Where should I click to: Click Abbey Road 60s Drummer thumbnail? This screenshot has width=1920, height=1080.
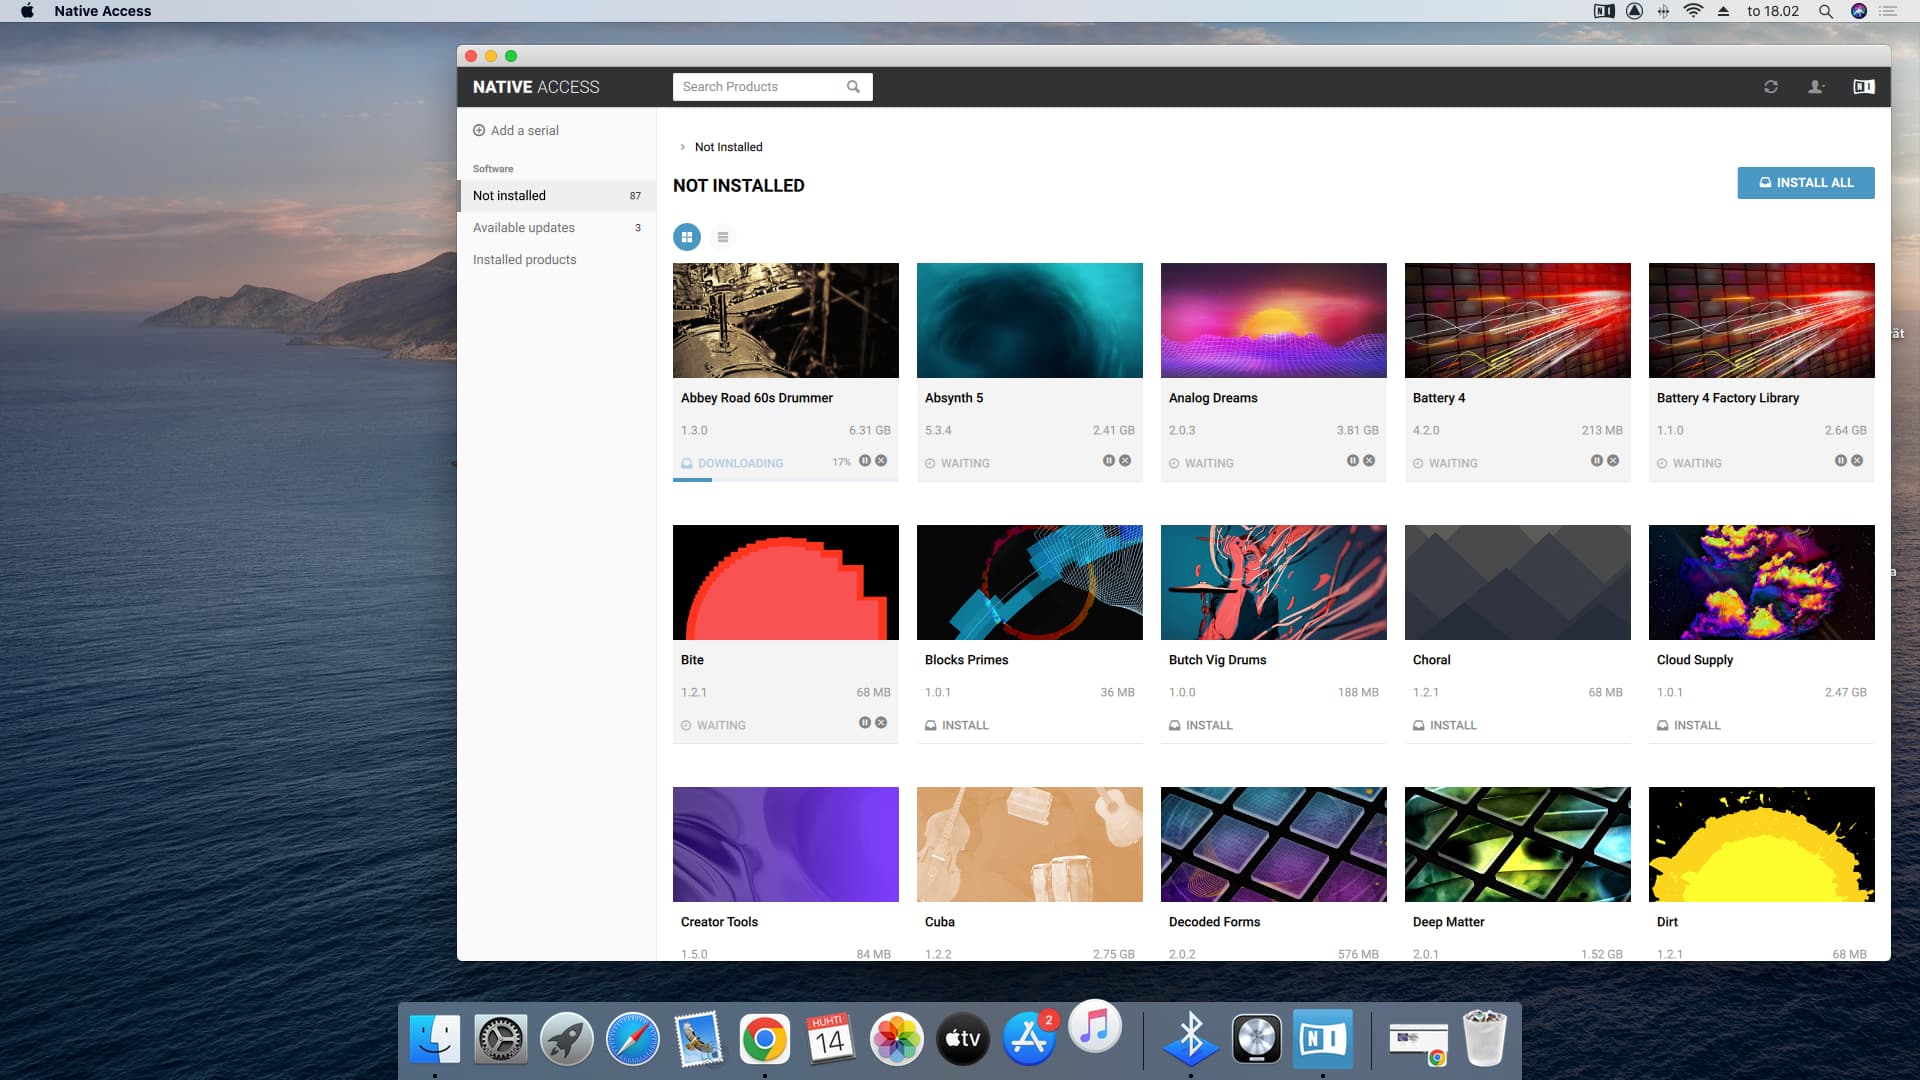click(x=786, y=321)
